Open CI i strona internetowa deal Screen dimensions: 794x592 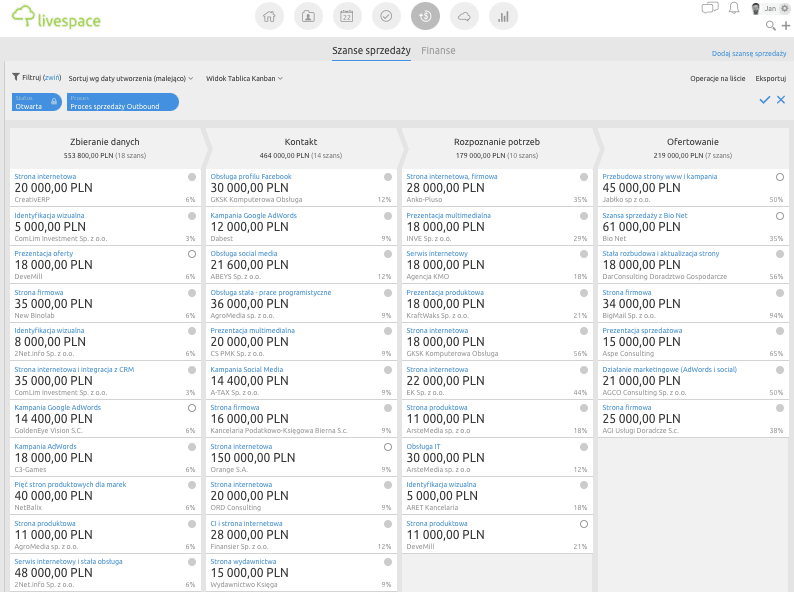(246, 524)
